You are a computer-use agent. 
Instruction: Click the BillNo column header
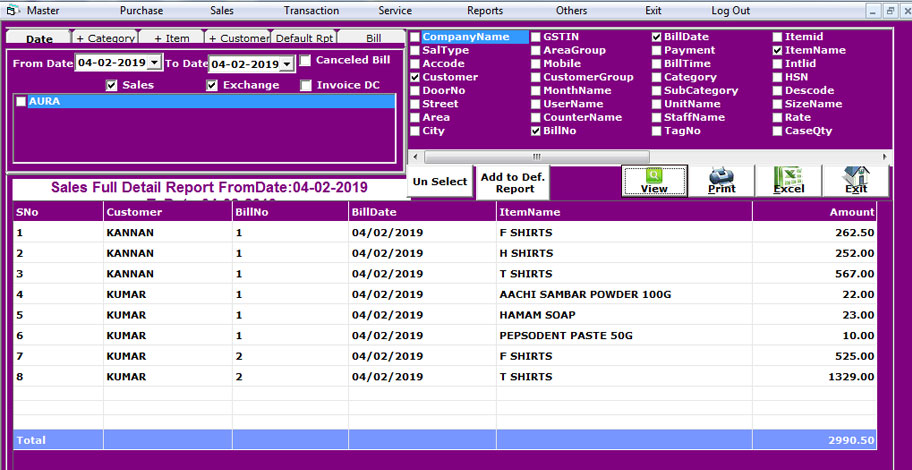coord(290,212)
